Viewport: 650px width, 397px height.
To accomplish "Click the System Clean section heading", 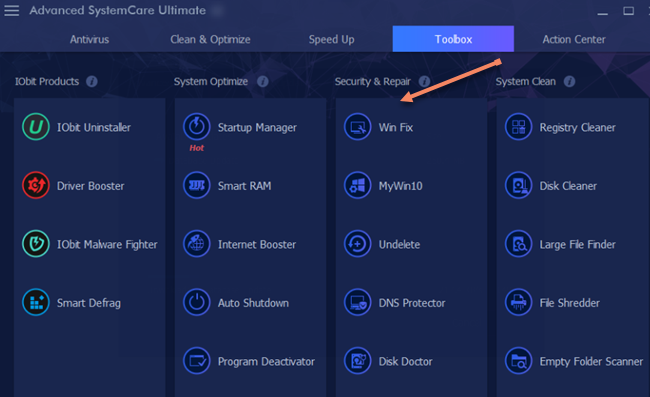I will (x=525, y=82).
